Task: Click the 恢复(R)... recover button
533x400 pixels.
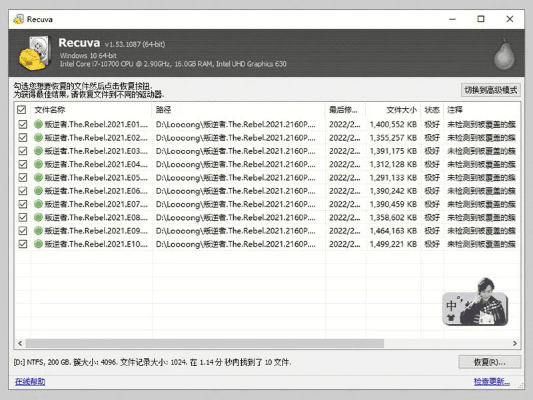Action: 489,362
